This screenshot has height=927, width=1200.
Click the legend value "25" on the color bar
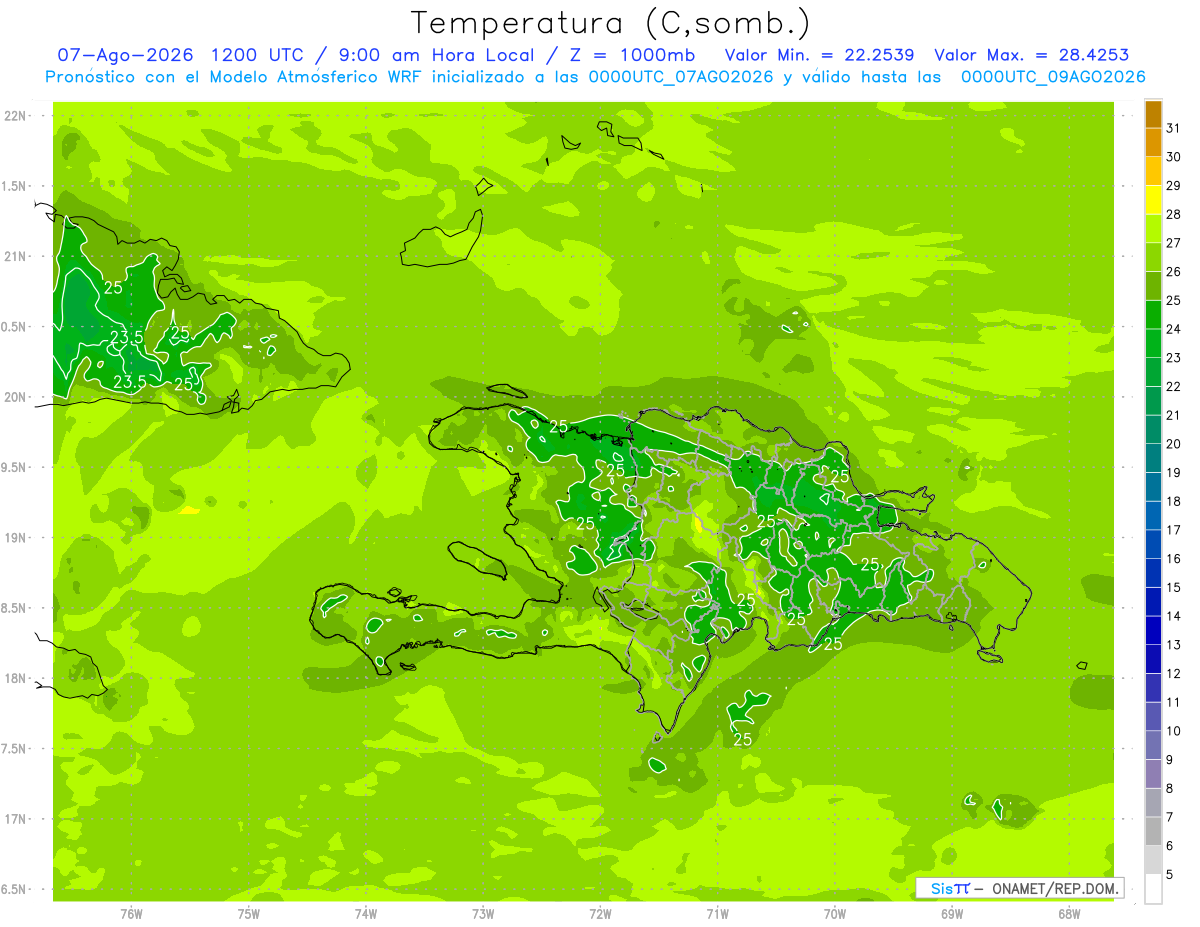point(1174,300)
